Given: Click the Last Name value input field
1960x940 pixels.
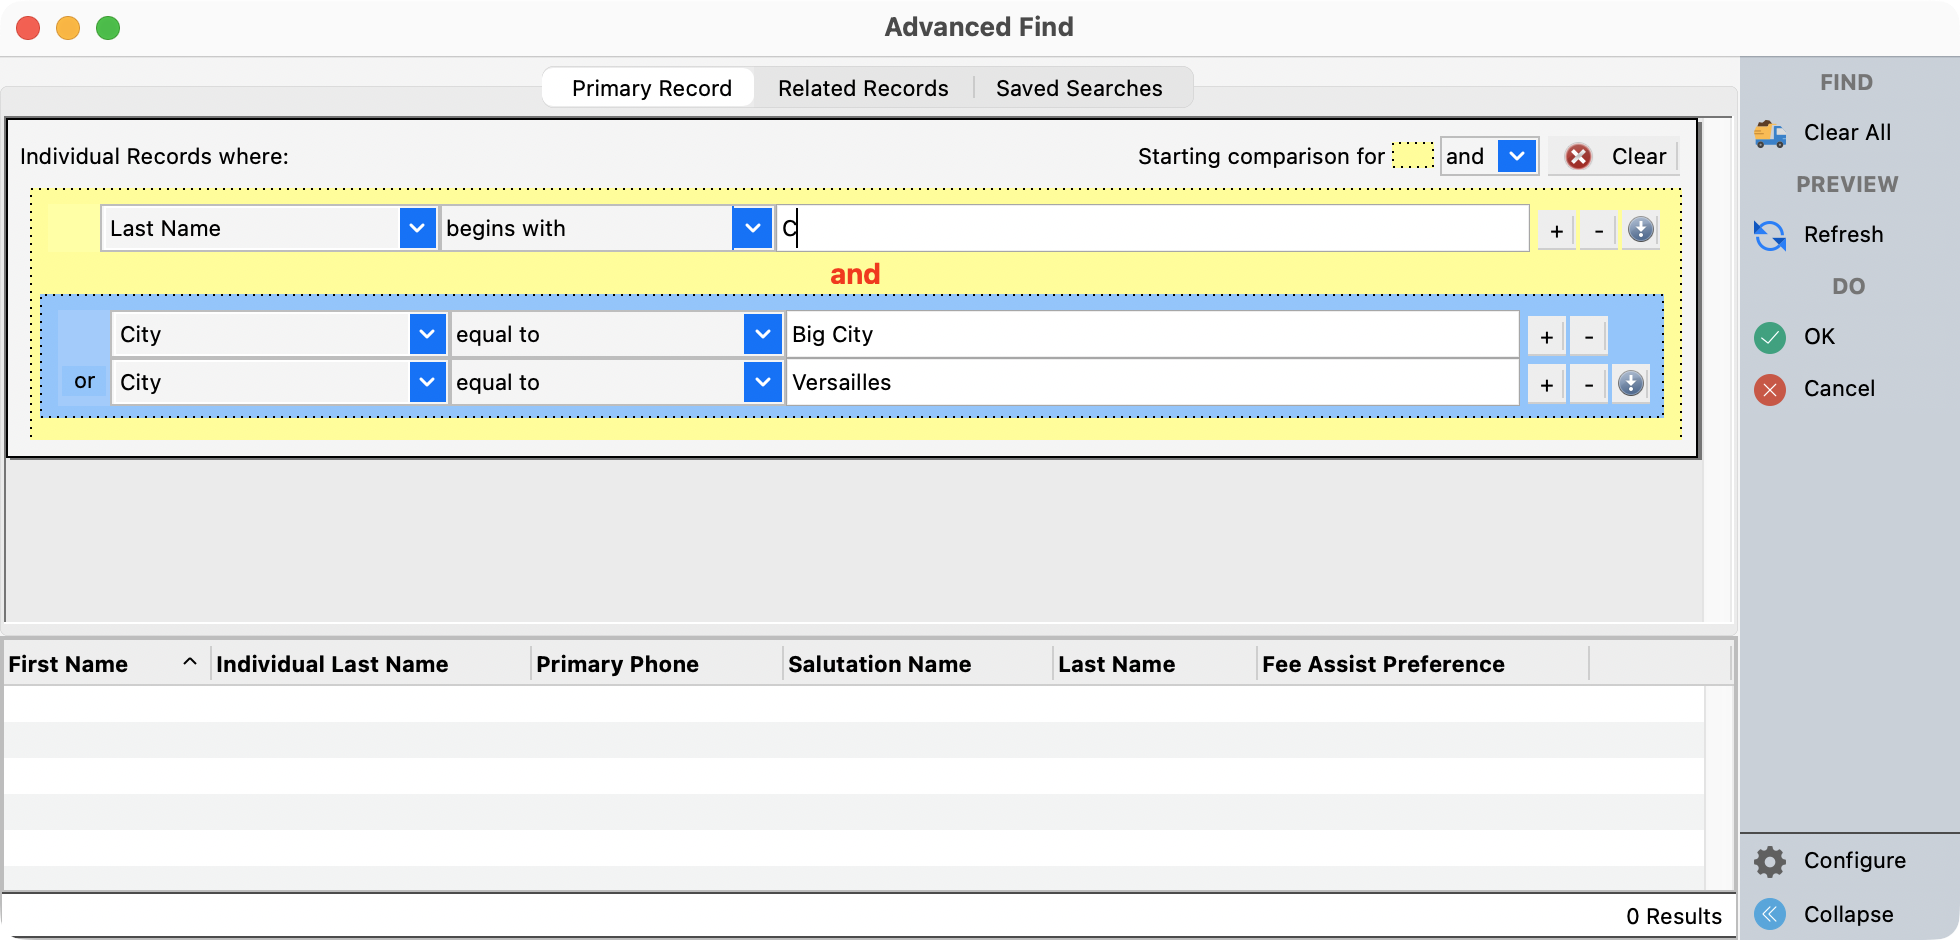Looking at the screenshot, I should pyautogui.click(x=1152, y=228).
